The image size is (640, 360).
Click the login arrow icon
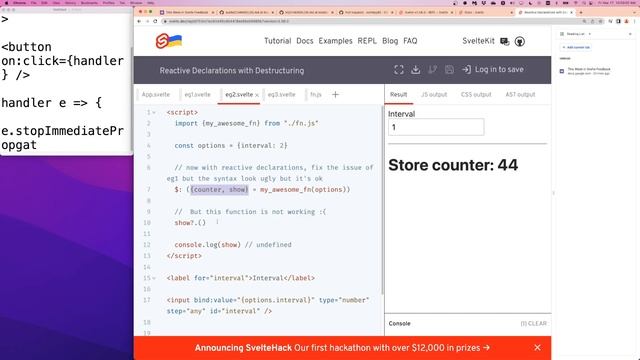[466, 70]
